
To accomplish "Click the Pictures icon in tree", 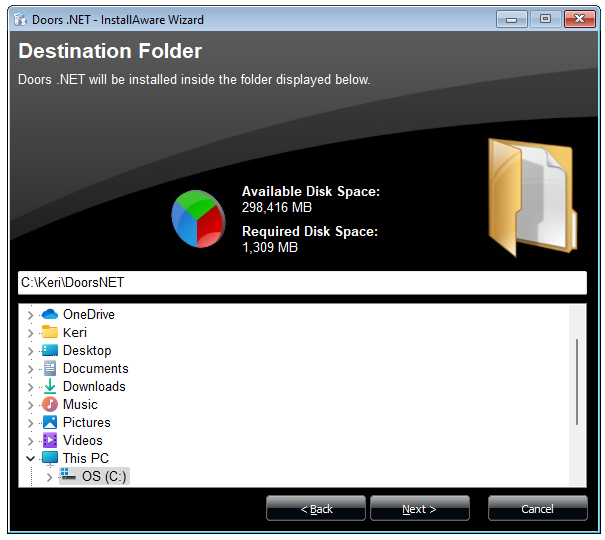I will pos(50,422).
